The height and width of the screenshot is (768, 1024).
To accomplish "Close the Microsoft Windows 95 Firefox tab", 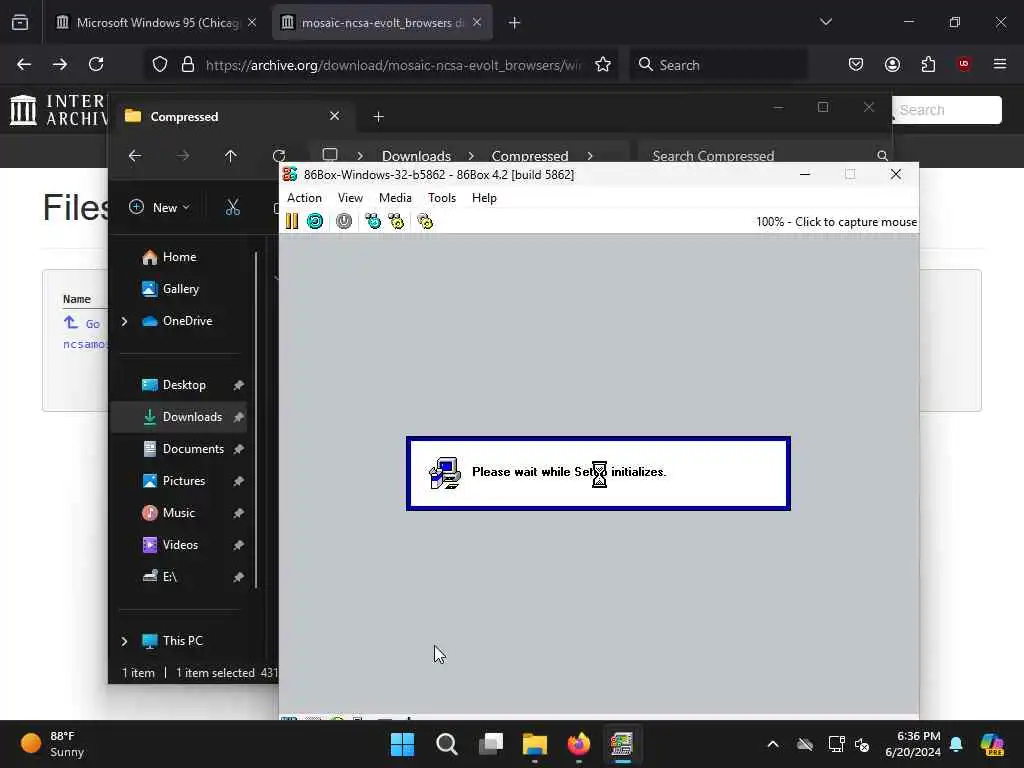I will click(x=252, y=22).
